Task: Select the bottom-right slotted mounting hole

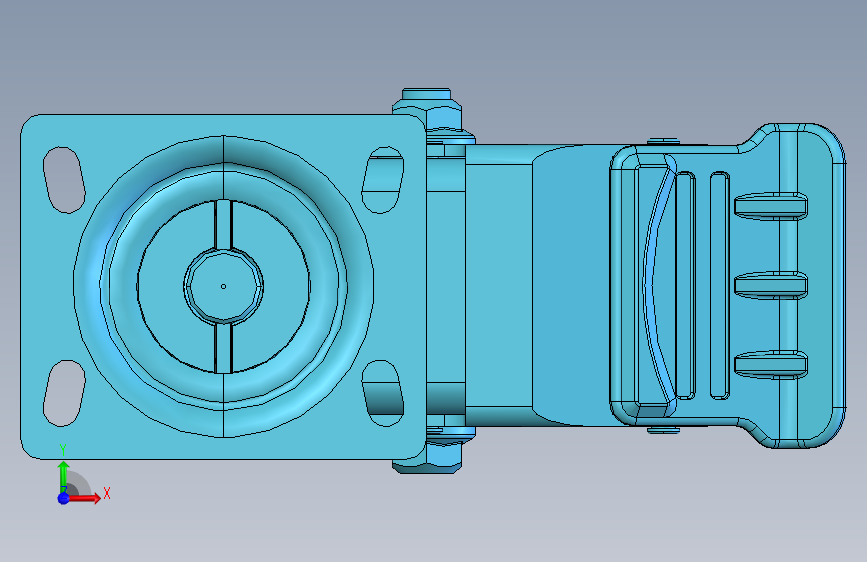Action: pos(383,393)
